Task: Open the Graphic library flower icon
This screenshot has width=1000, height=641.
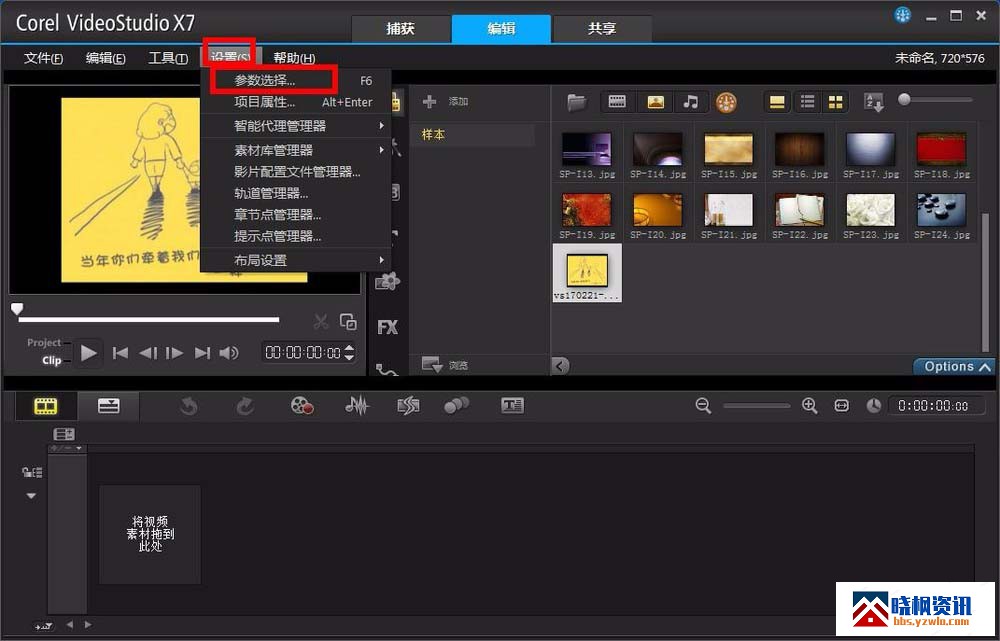Action: (x=388, y=281)
